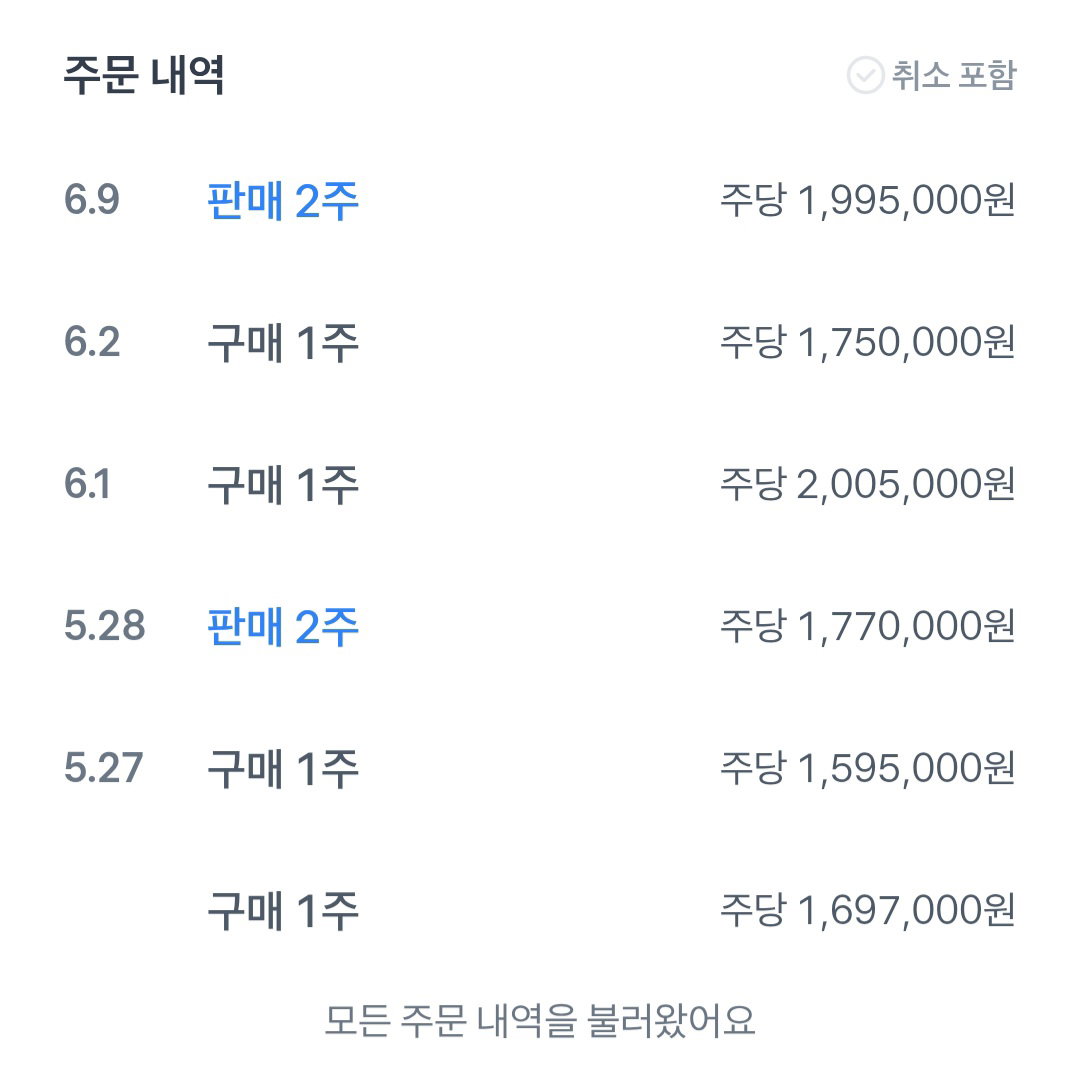Click the 취소 포함 label text

(954, 75)
